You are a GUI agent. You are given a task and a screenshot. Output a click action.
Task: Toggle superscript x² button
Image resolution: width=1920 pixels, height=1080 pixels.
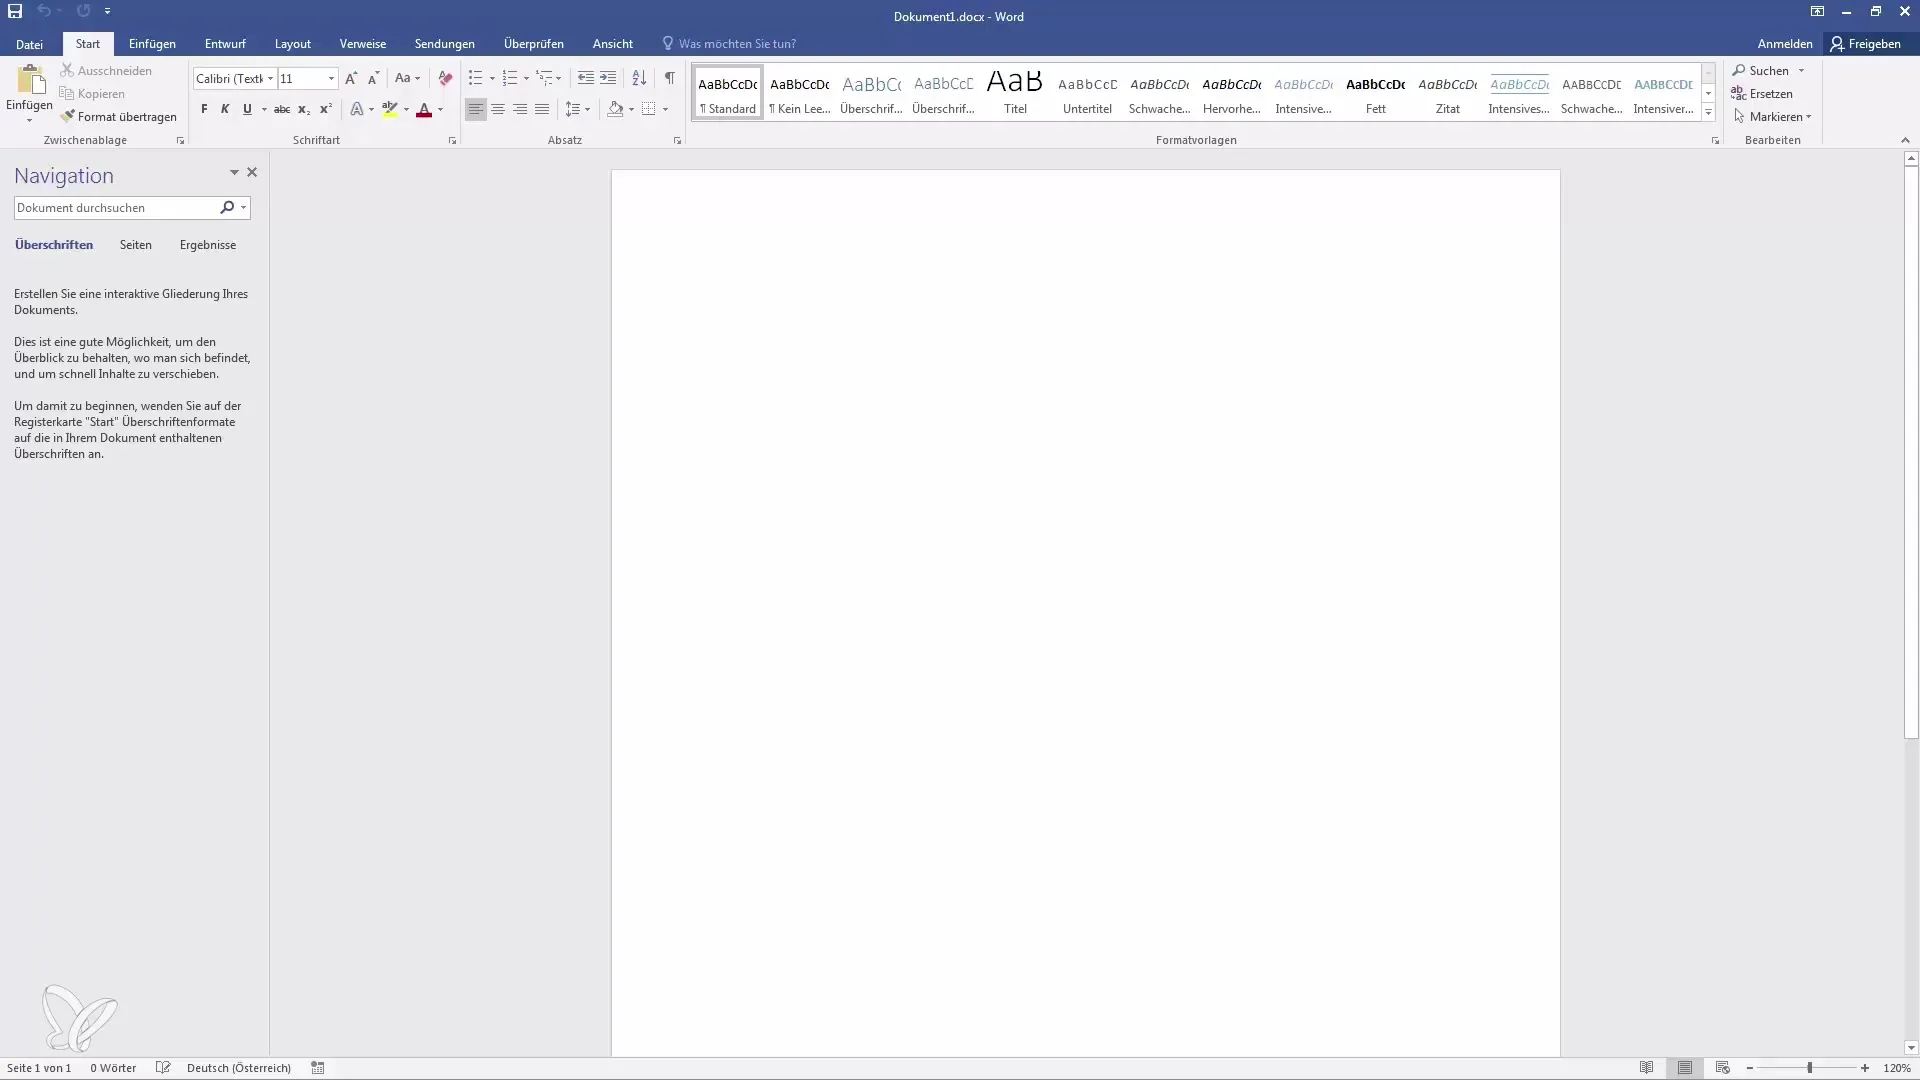[326, 109]
